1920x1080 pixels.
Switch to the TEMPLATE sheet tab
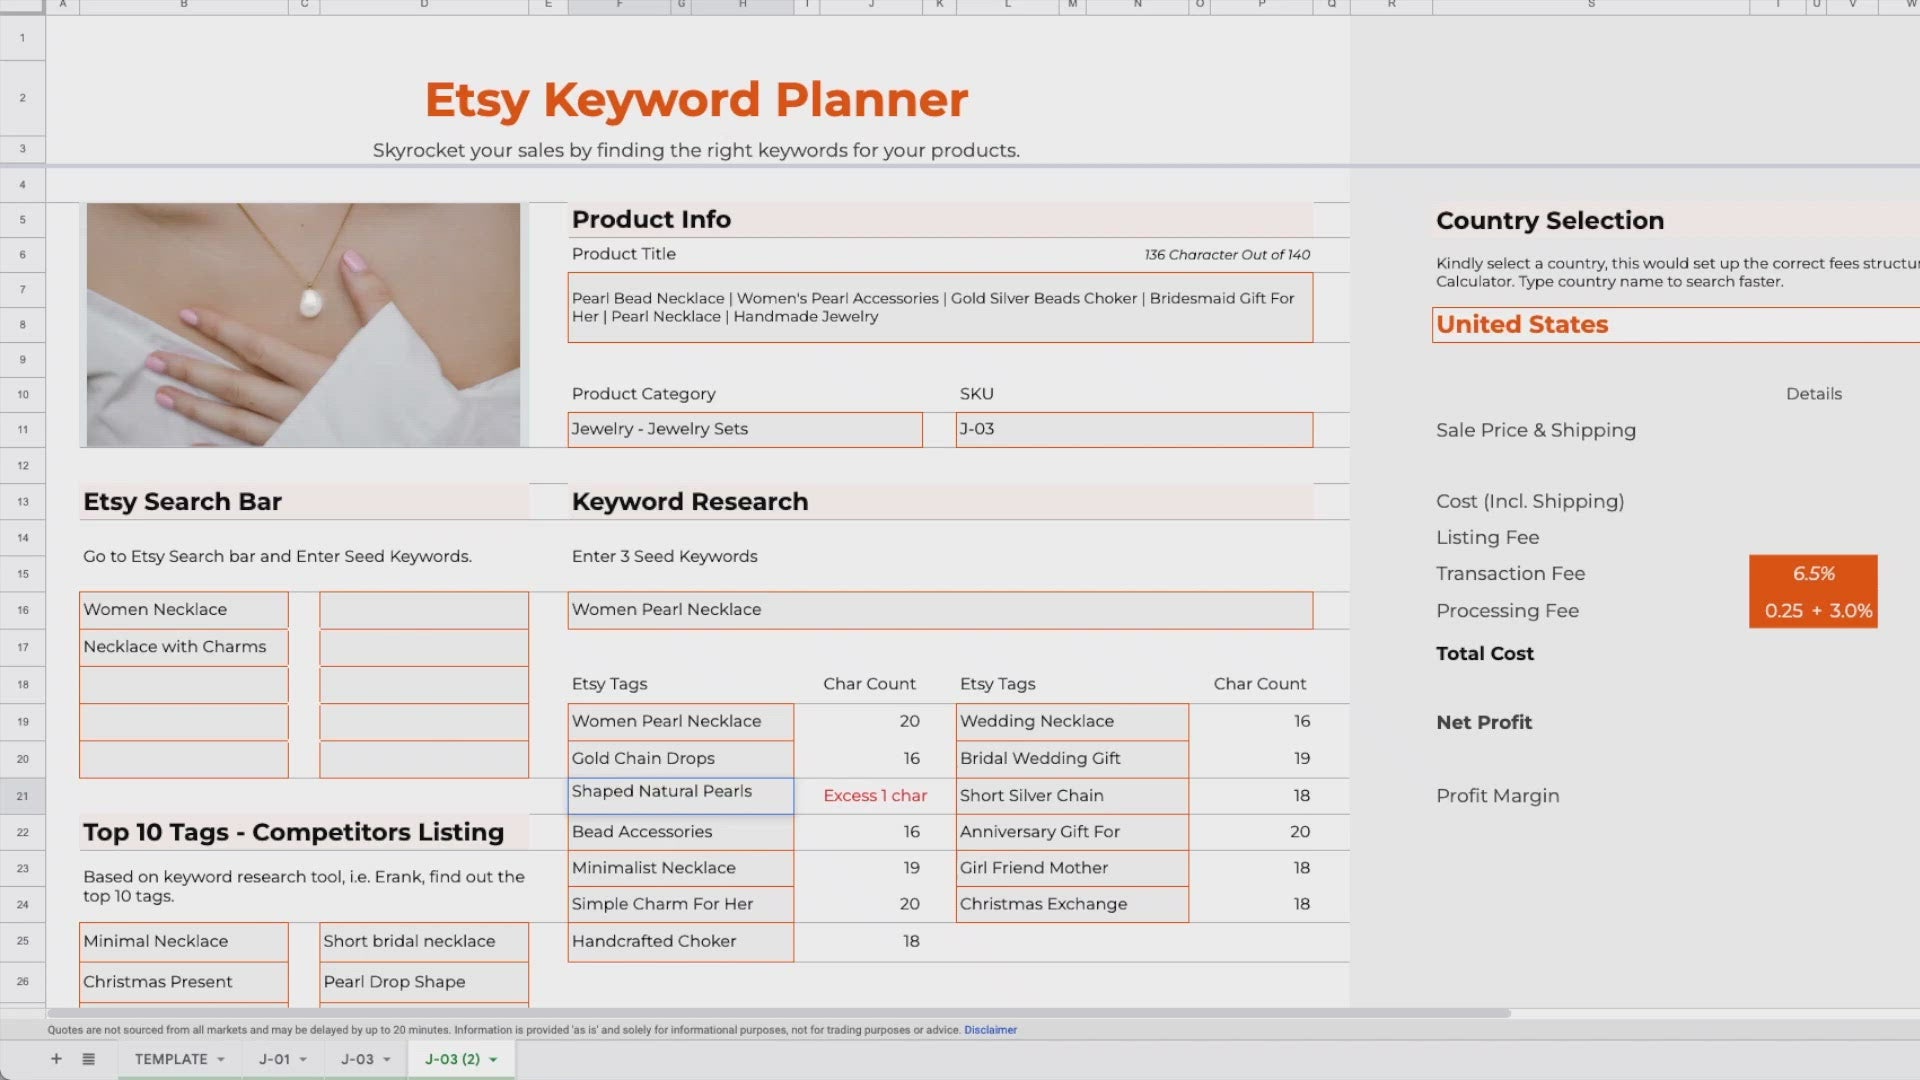(171, 1059)
